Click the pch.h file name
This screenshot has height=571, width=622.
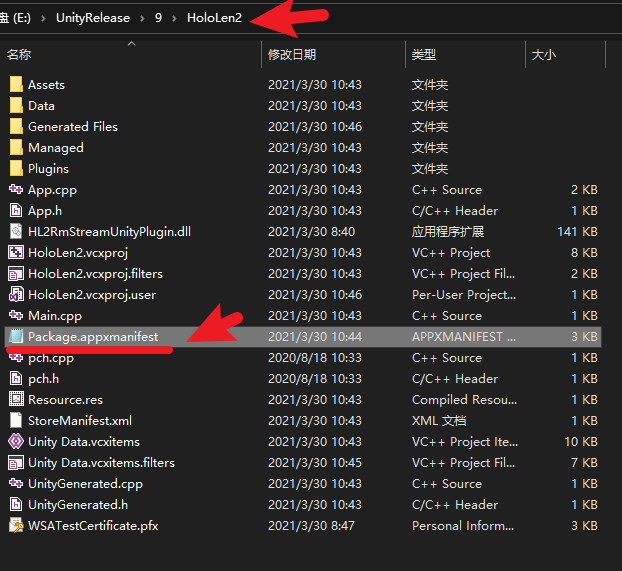click(x=43, y=379)
